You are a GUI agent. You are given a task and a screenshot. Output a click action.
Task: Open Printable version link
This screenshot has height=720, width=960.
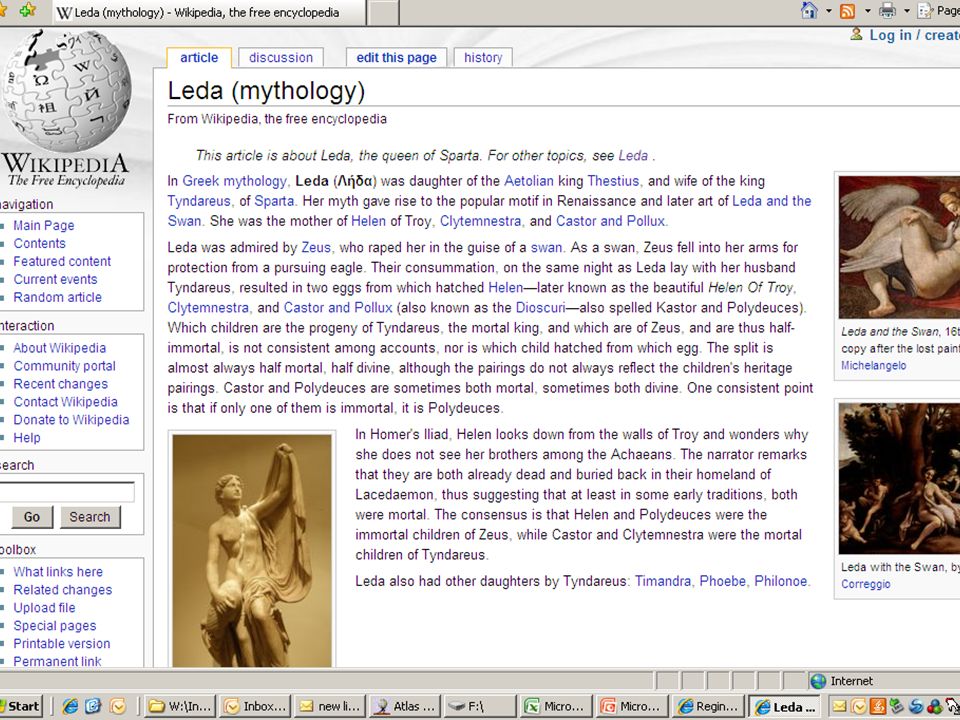coord(62,643)
